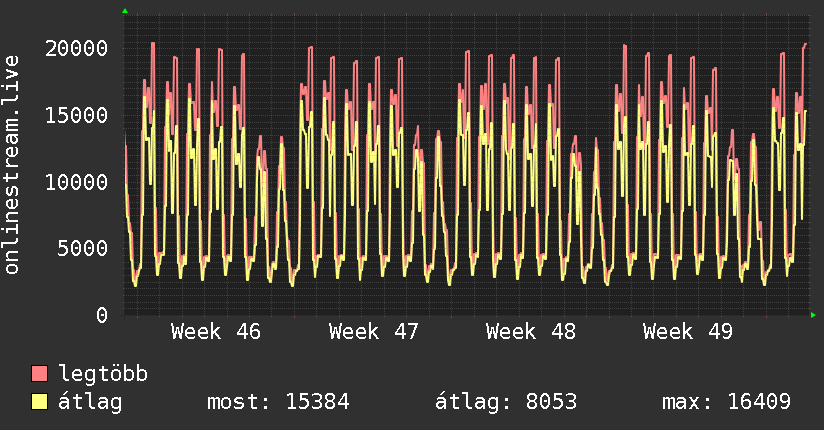This screenshot has width=824, height=430.
Task: Select the Week 49 x-axis label
Action: pyautogui.click(x=687, y=332)
